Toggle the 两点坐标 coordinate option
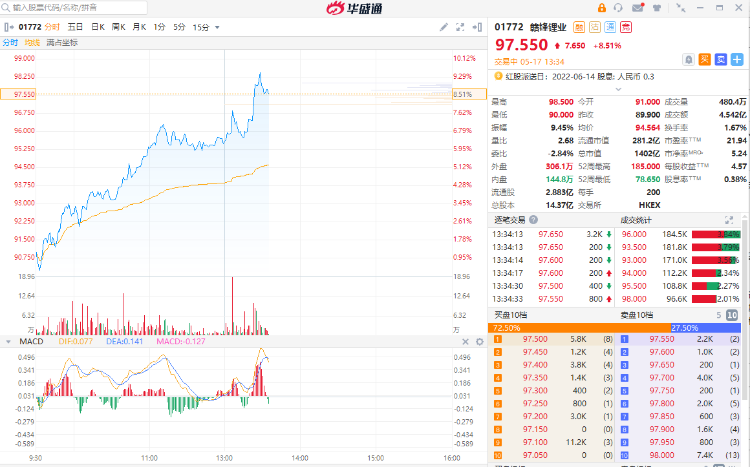750x467 pixels. 62,42
